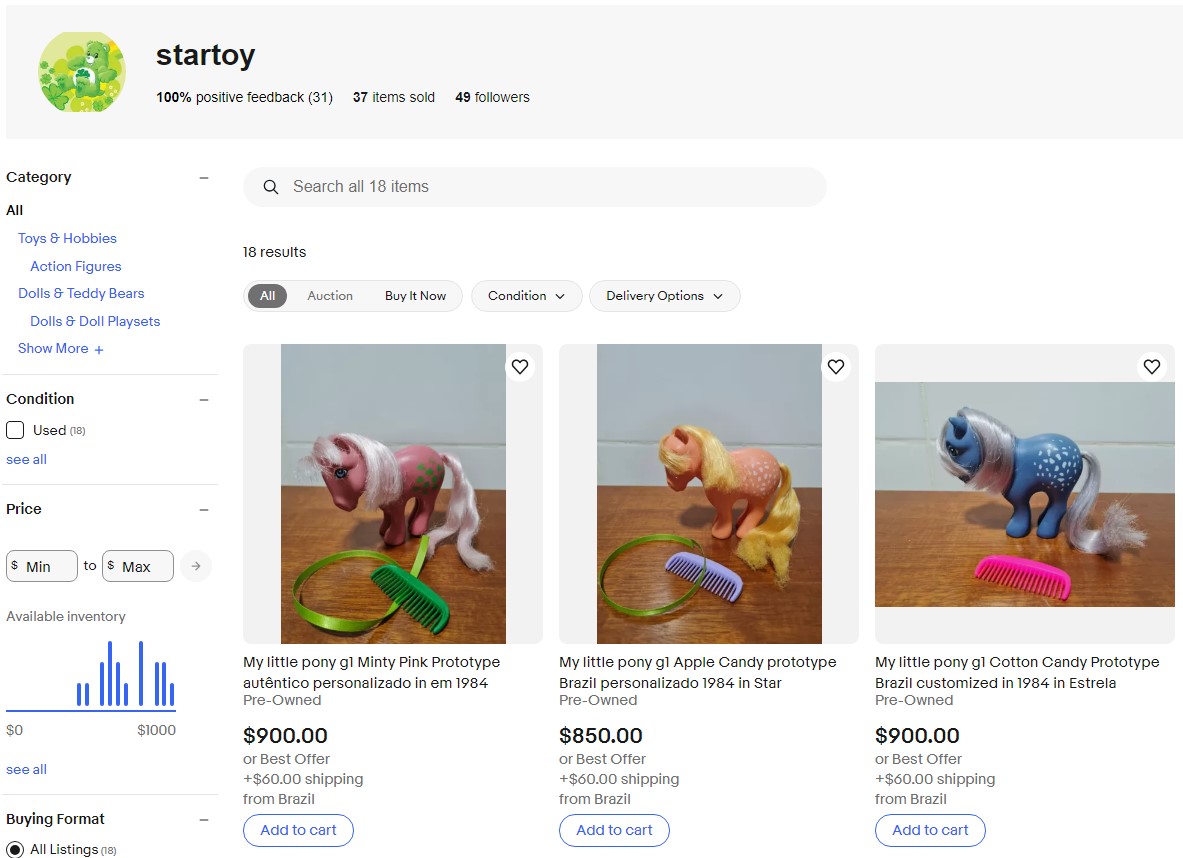Open the Condition dropdown filter
Screen dimensions: 1183x858
(x=526, y=296)
